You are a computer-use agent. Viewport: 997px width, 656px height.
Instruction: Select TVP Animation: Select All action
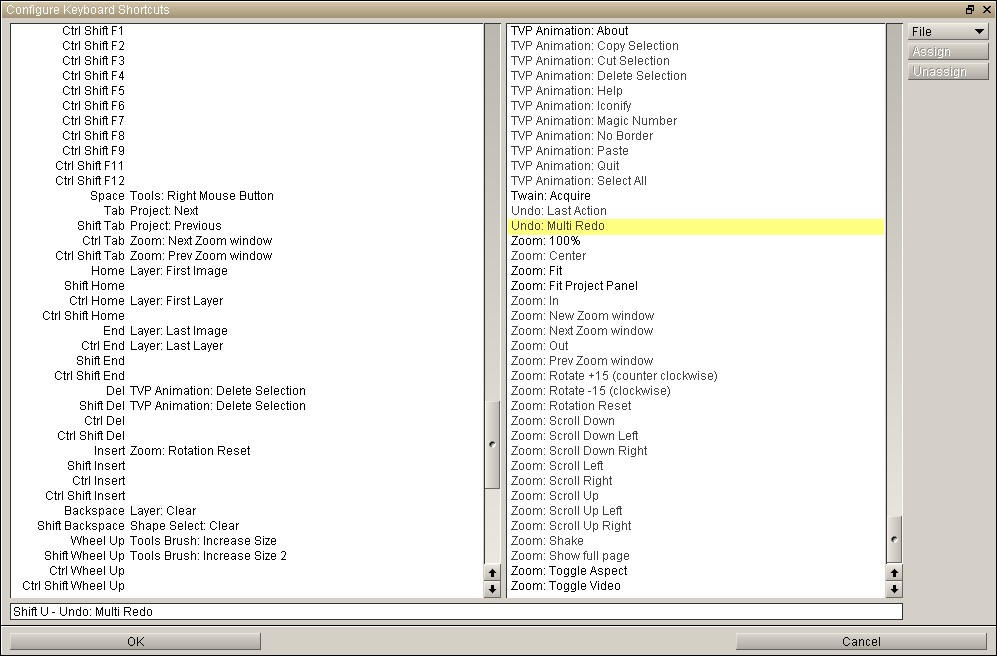(x=696, y=181)
